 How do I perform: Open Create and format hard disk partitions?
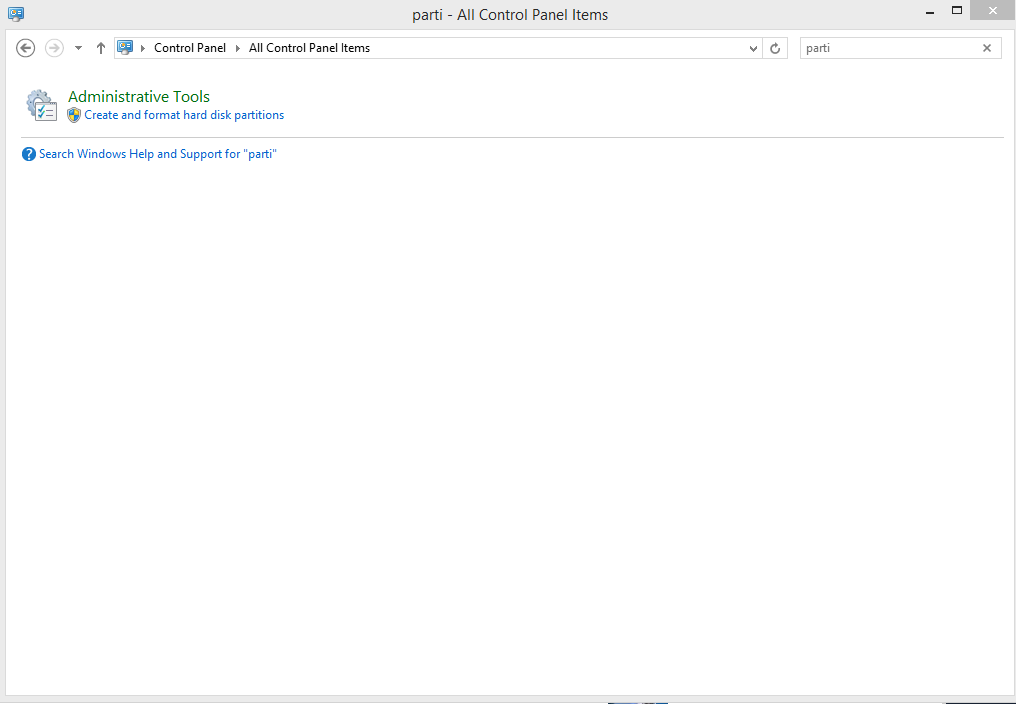click(184, 115)
